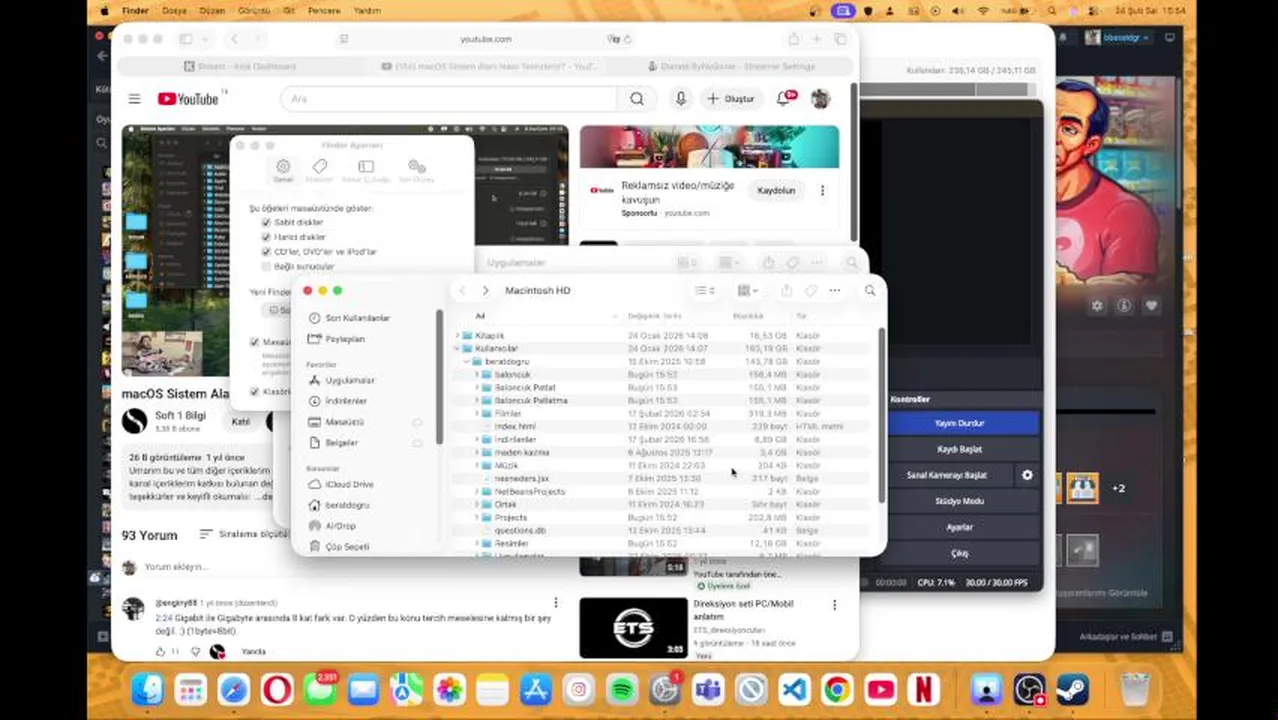Image resolution: width=1278 pixels, height=720 pixels.
Task: Click the YouTube logo
Action: 188,98
